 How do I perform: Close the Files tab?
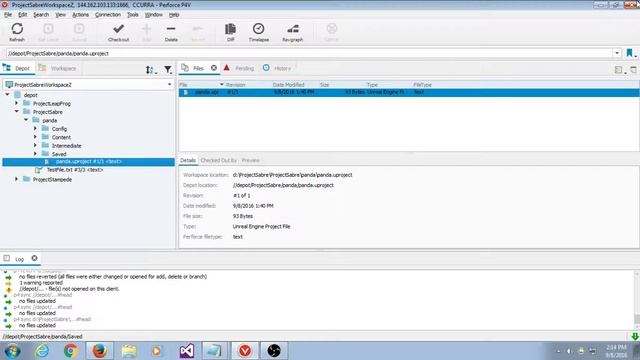pyautogui.click(x=214, y=68)
